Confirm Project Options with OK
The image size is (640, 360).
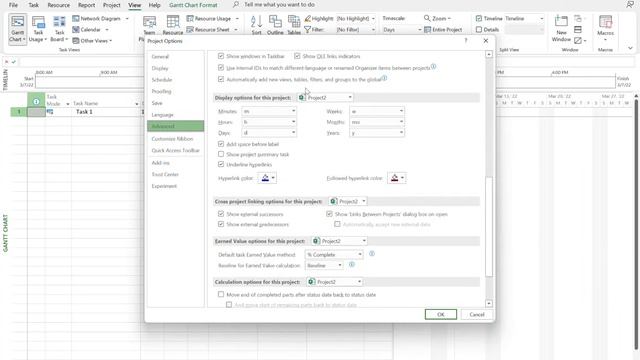click(441, 314)
